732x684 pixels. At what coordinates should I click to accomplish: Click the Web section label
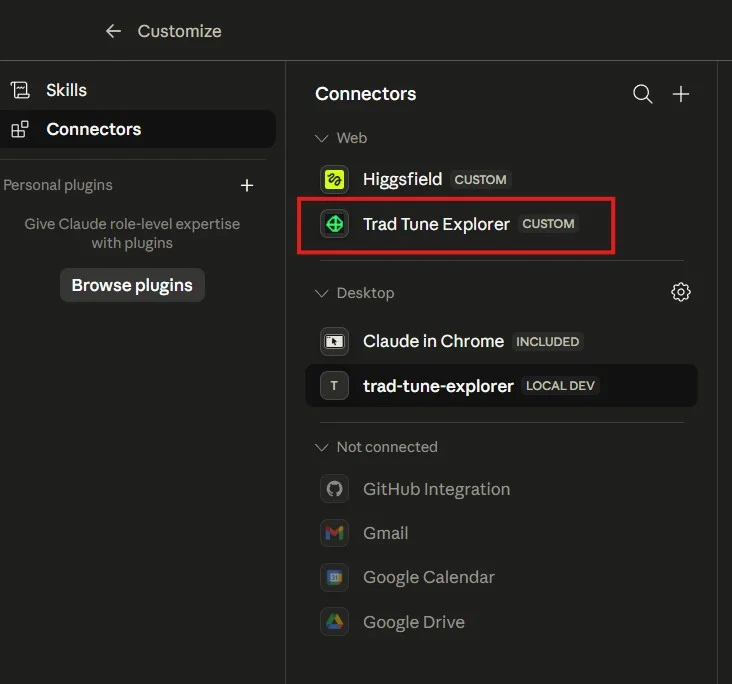click(352, 138)
